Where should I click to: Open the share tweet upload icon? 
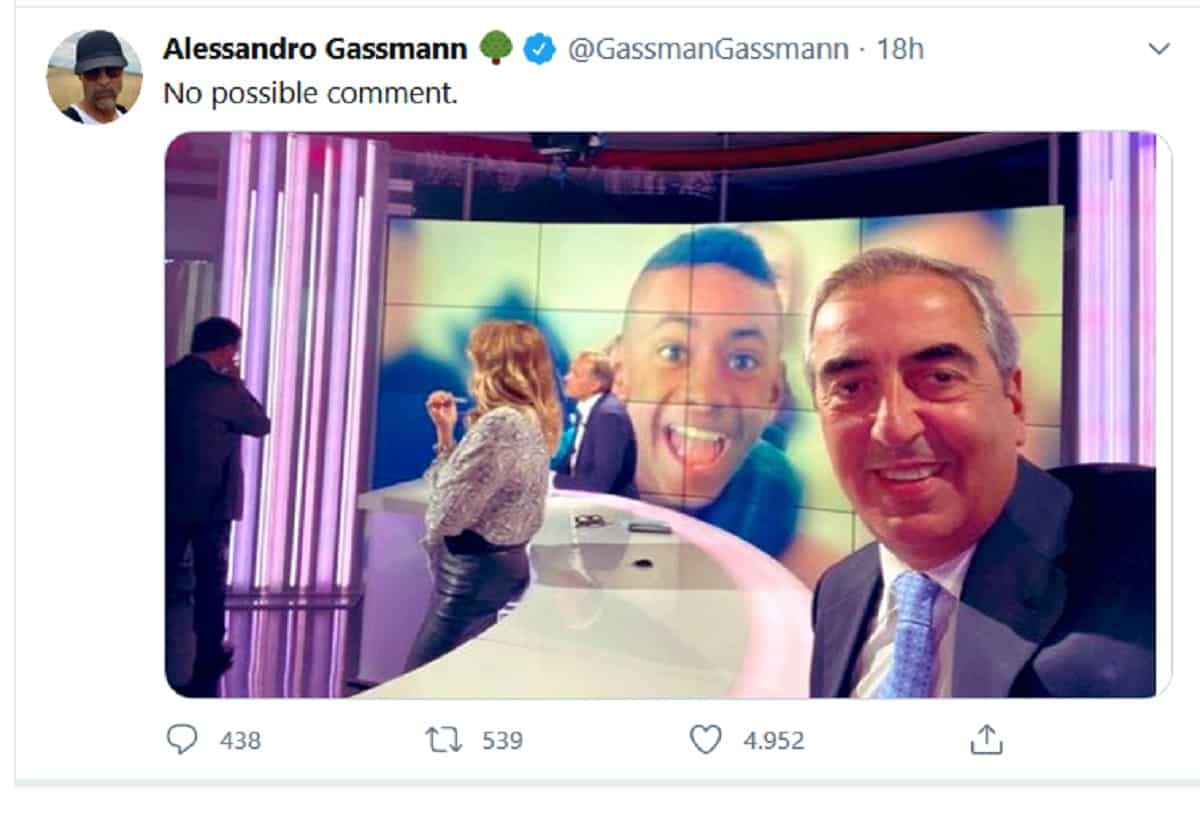986,739
